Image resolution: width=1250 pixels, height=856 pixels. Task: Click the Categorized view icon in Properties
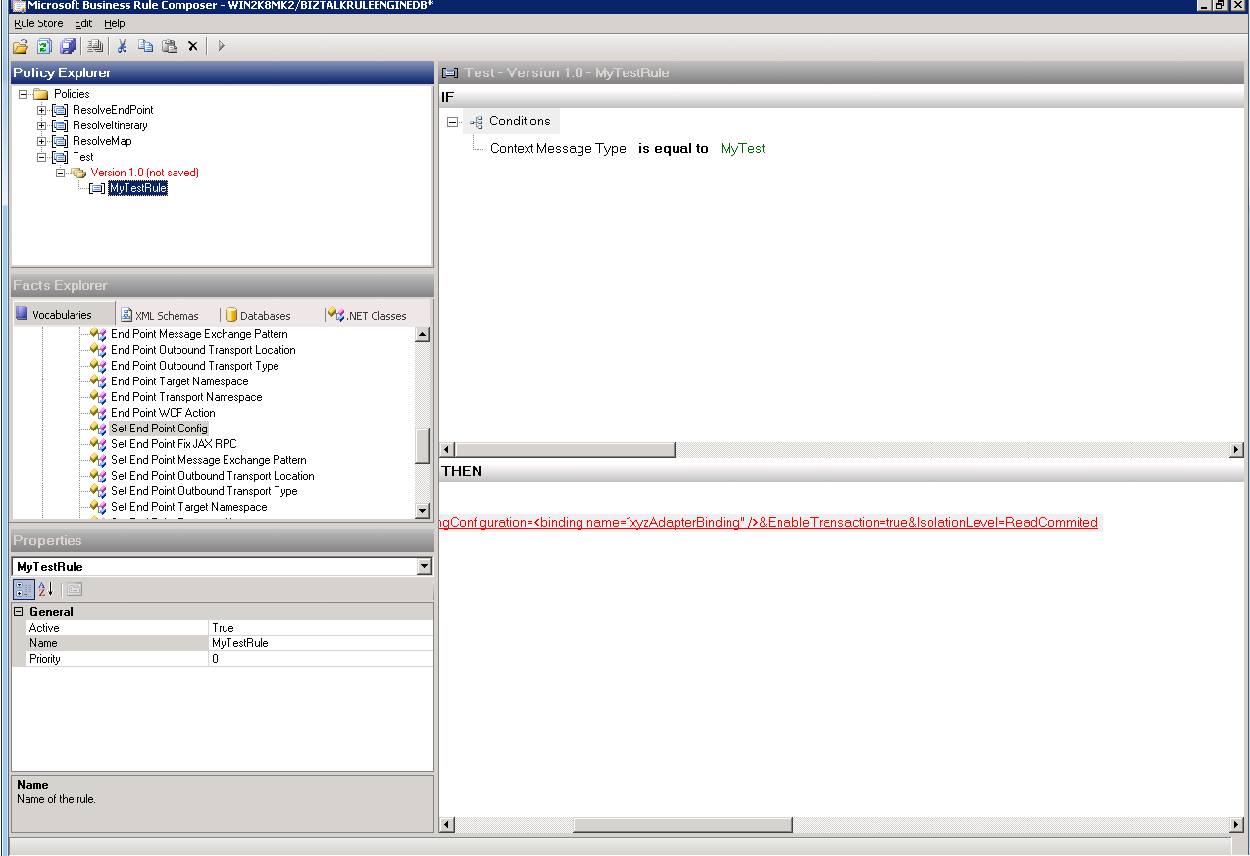pos(23,589)
